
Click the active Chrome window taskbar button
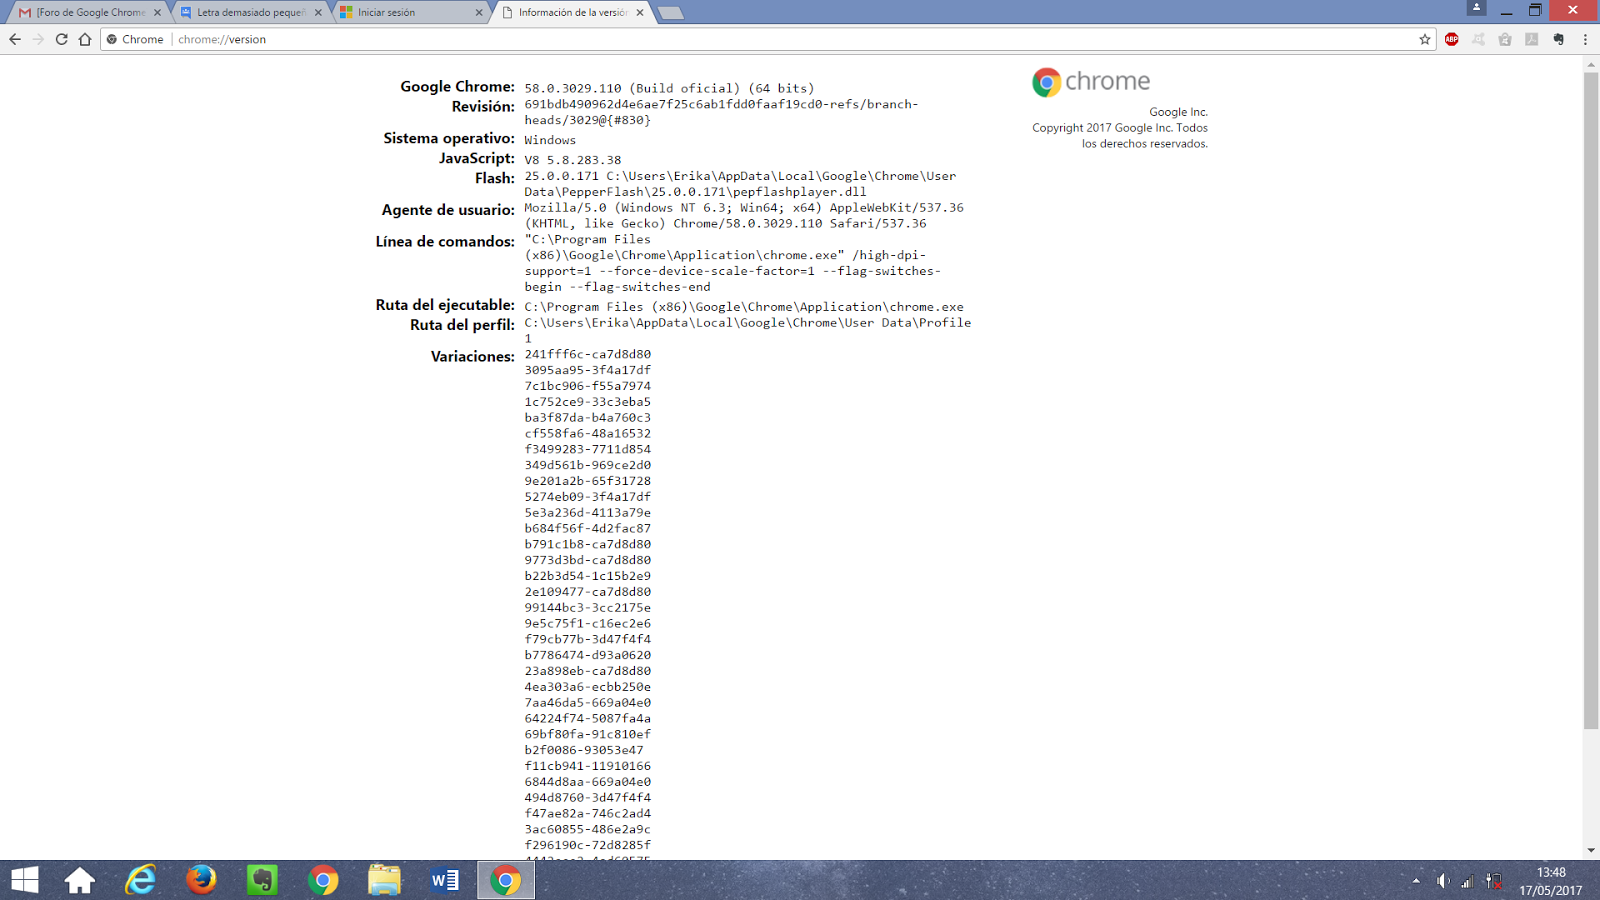[x=506, y=880]
